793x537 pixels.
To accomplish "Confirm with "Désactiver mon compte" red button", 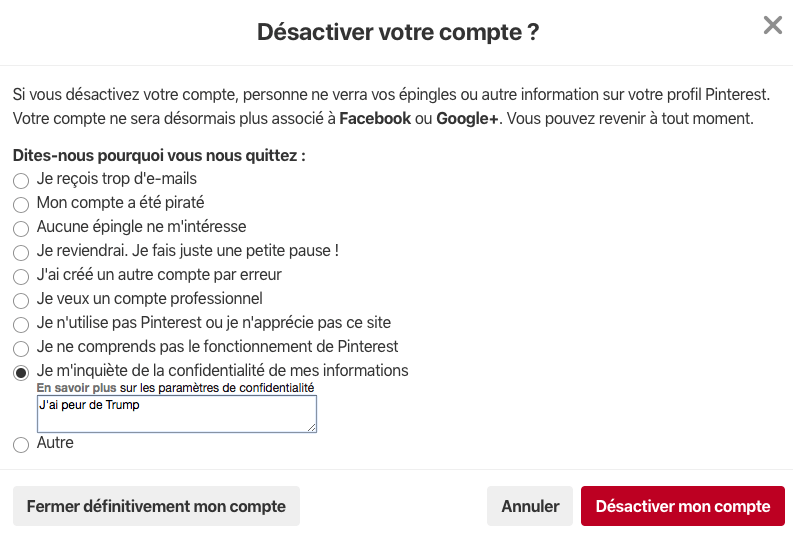I will click(683, 506).
